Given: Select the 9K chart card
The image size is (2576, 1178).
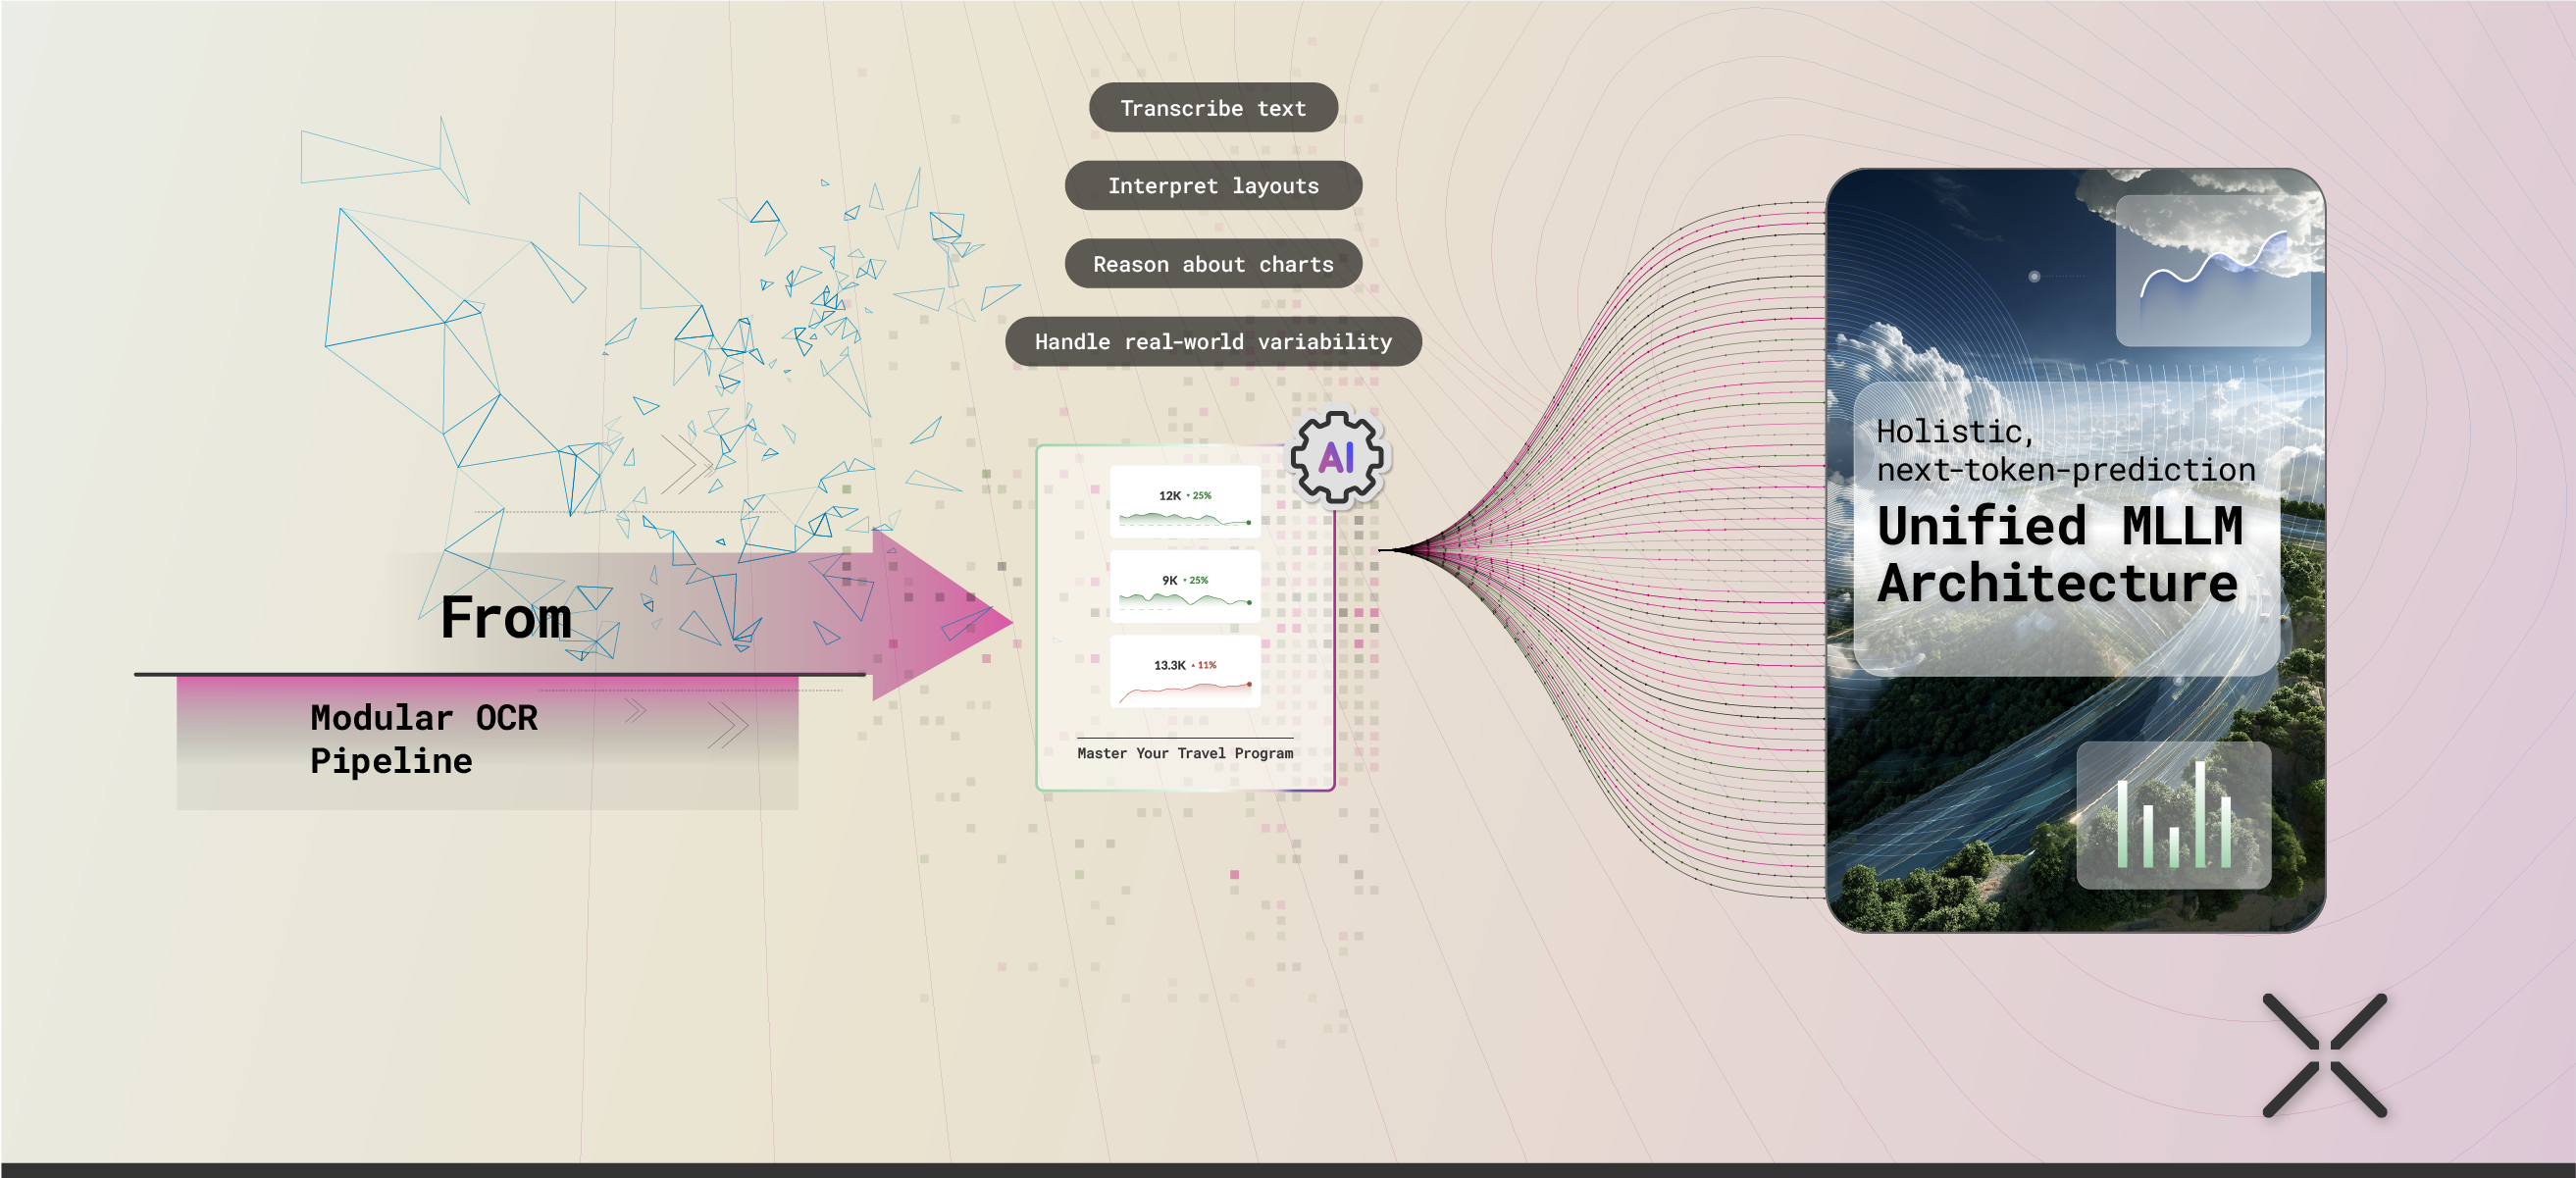Looking at the screenshot, I should tap(1185, 586).
